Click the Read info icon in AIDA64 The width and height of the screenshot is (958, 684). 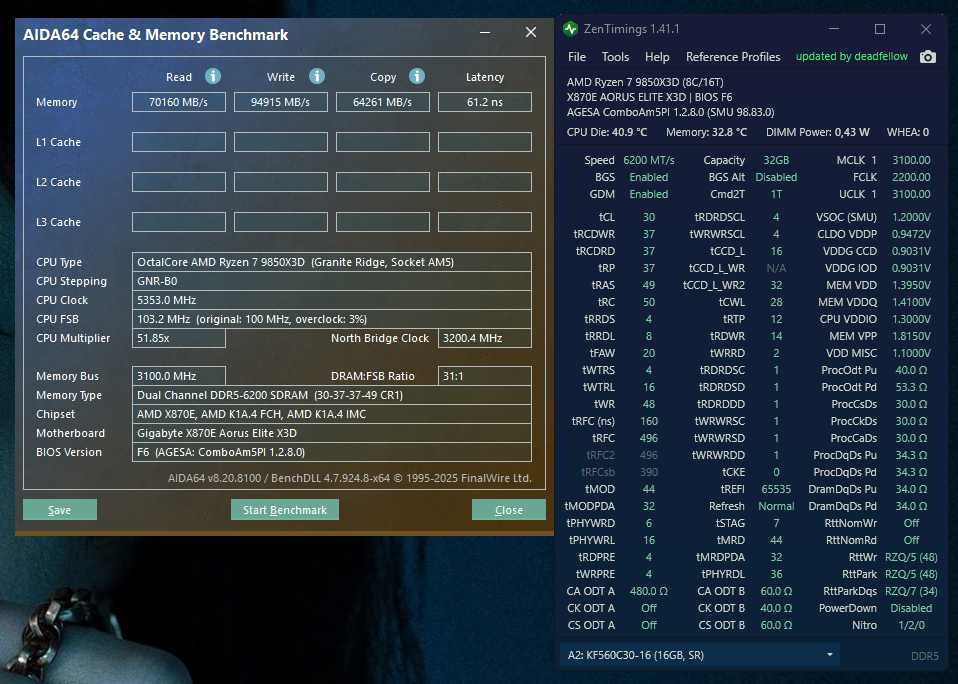point(213,76)
